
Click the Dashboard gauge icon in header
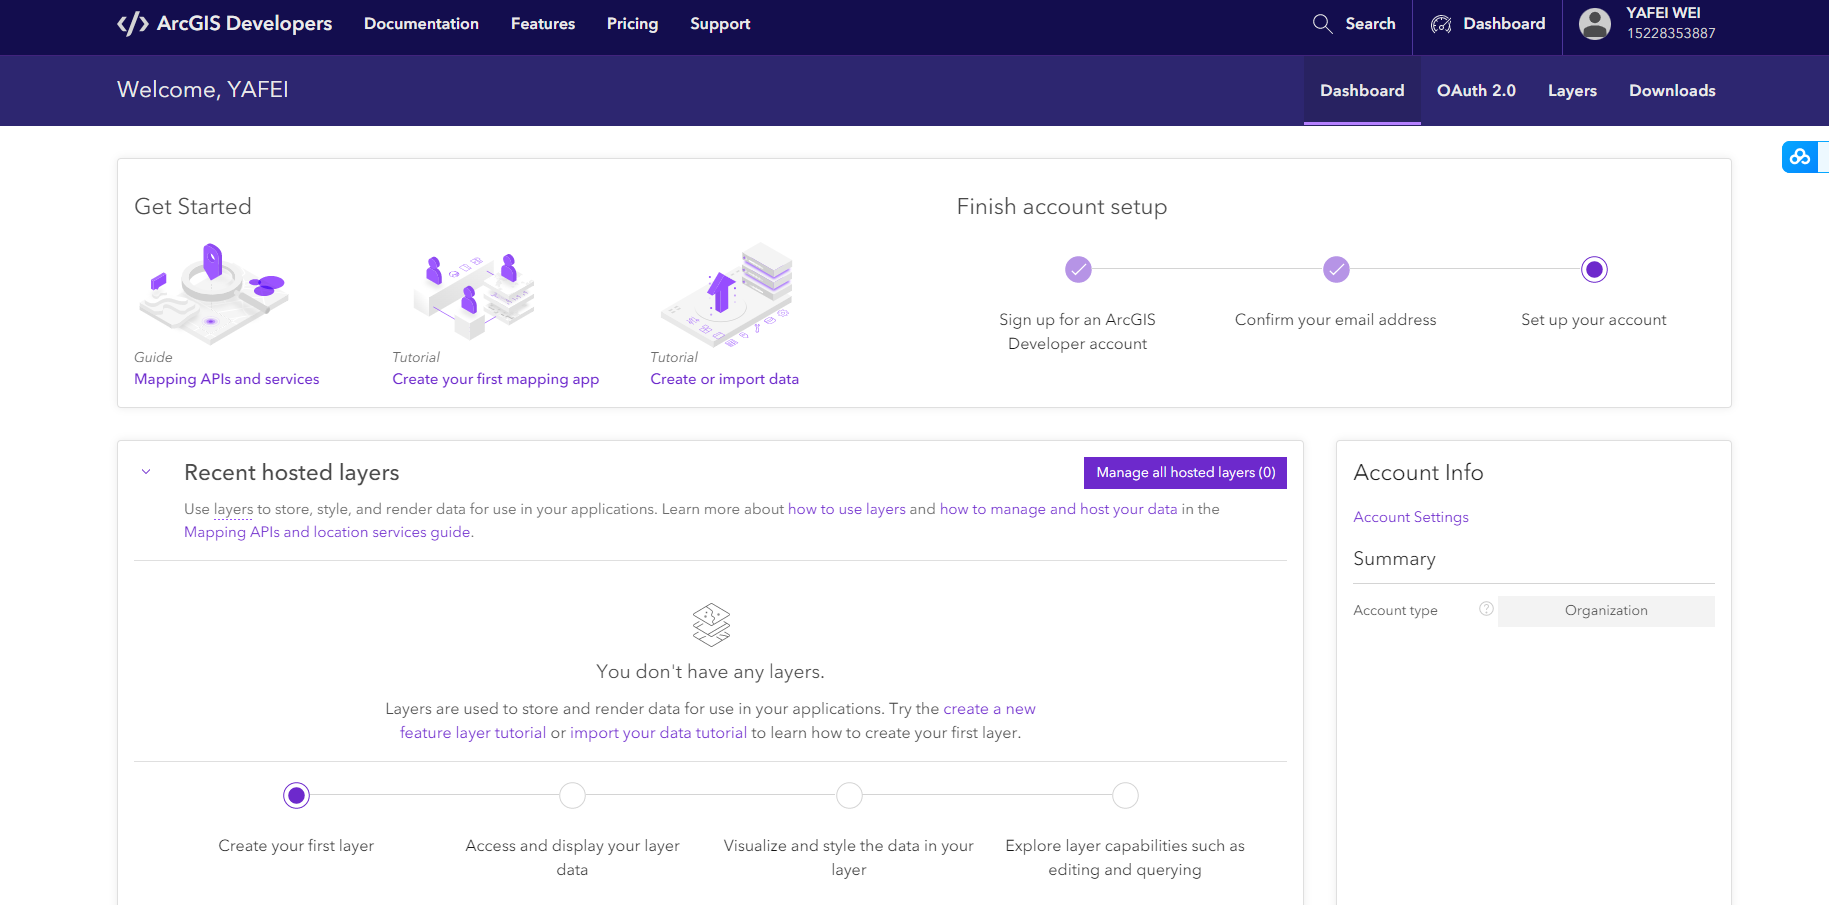point(1441,24)
